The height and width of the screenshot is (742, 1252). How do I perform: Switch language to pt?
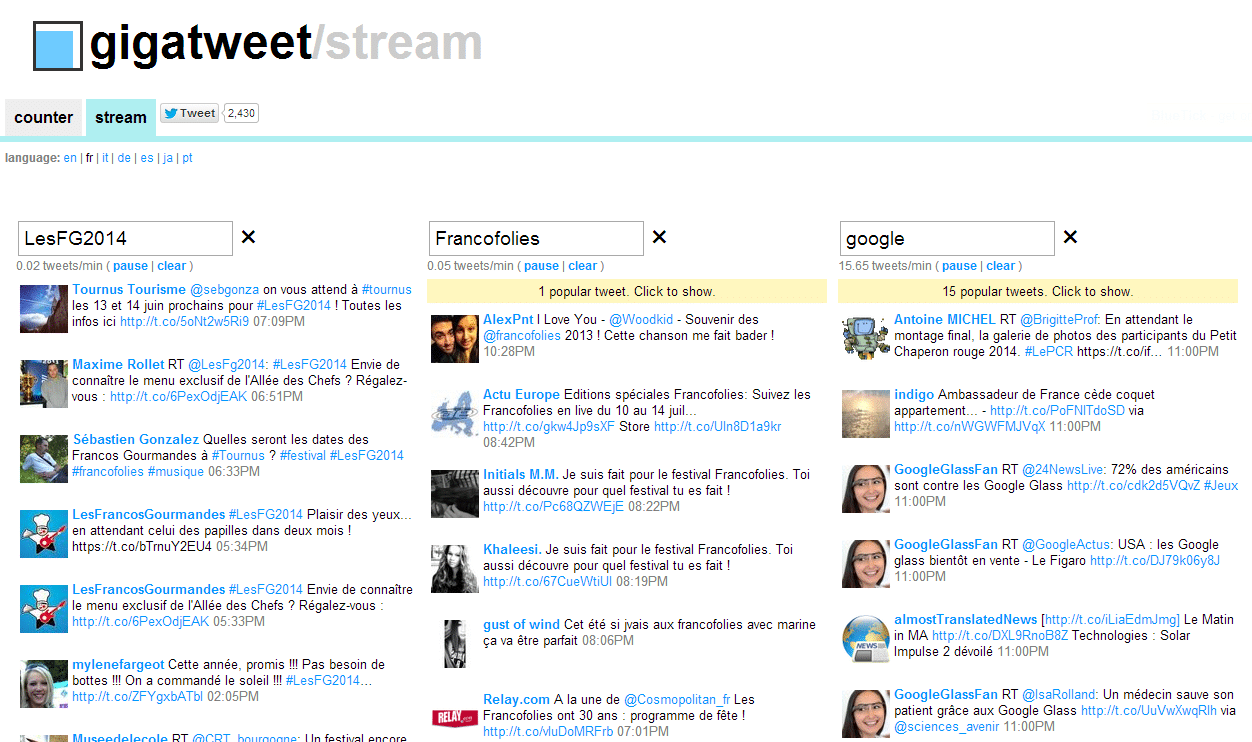[x=187, y=158]
